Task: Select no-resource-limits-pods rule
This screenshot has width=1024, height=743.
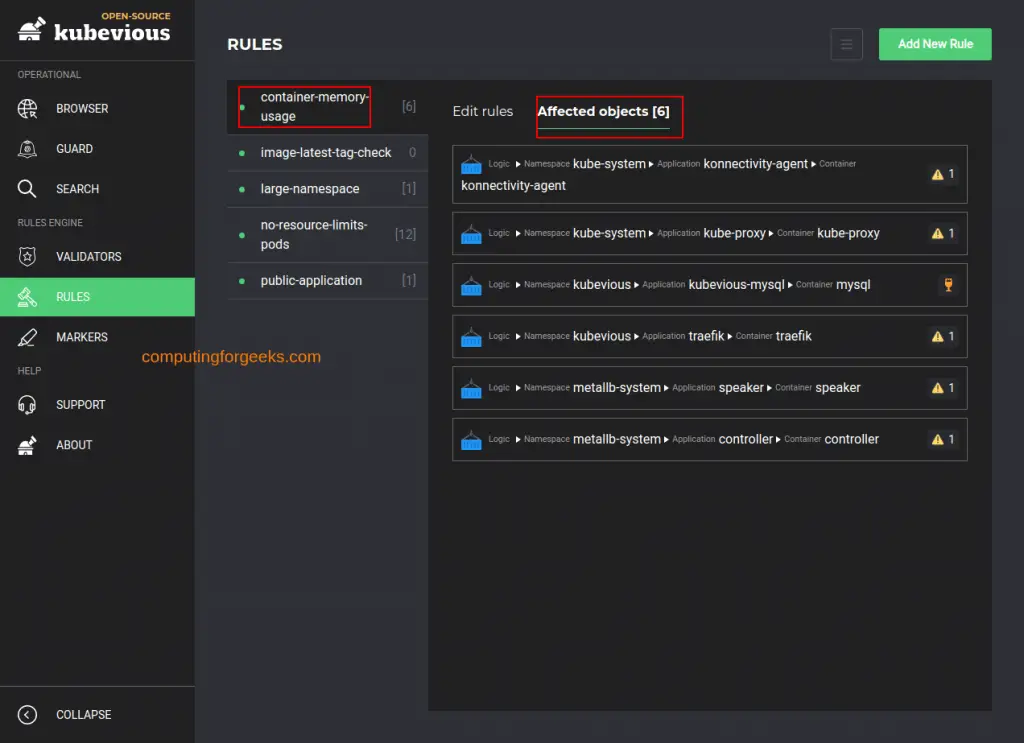Action: (328, 235)
